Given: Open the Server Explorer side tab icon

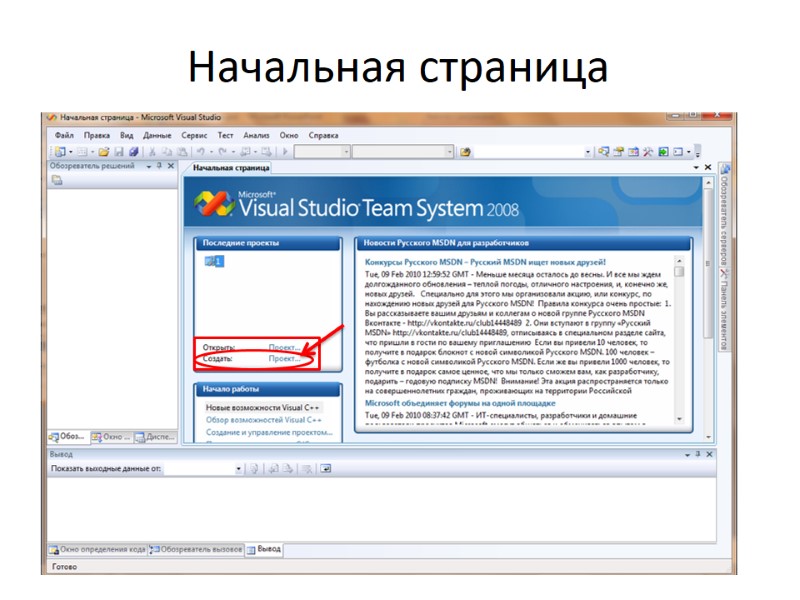Looking at the screenshot, I should 724,169.
